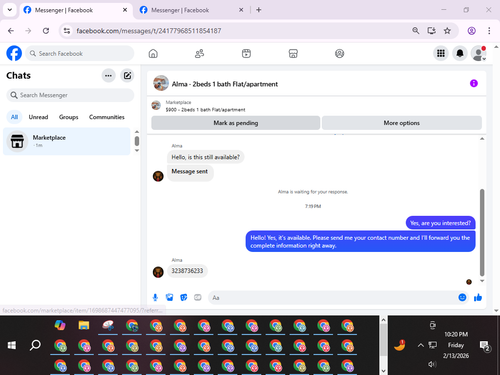
Task: Open conversation information purple icon
Action: coord(474,83)
